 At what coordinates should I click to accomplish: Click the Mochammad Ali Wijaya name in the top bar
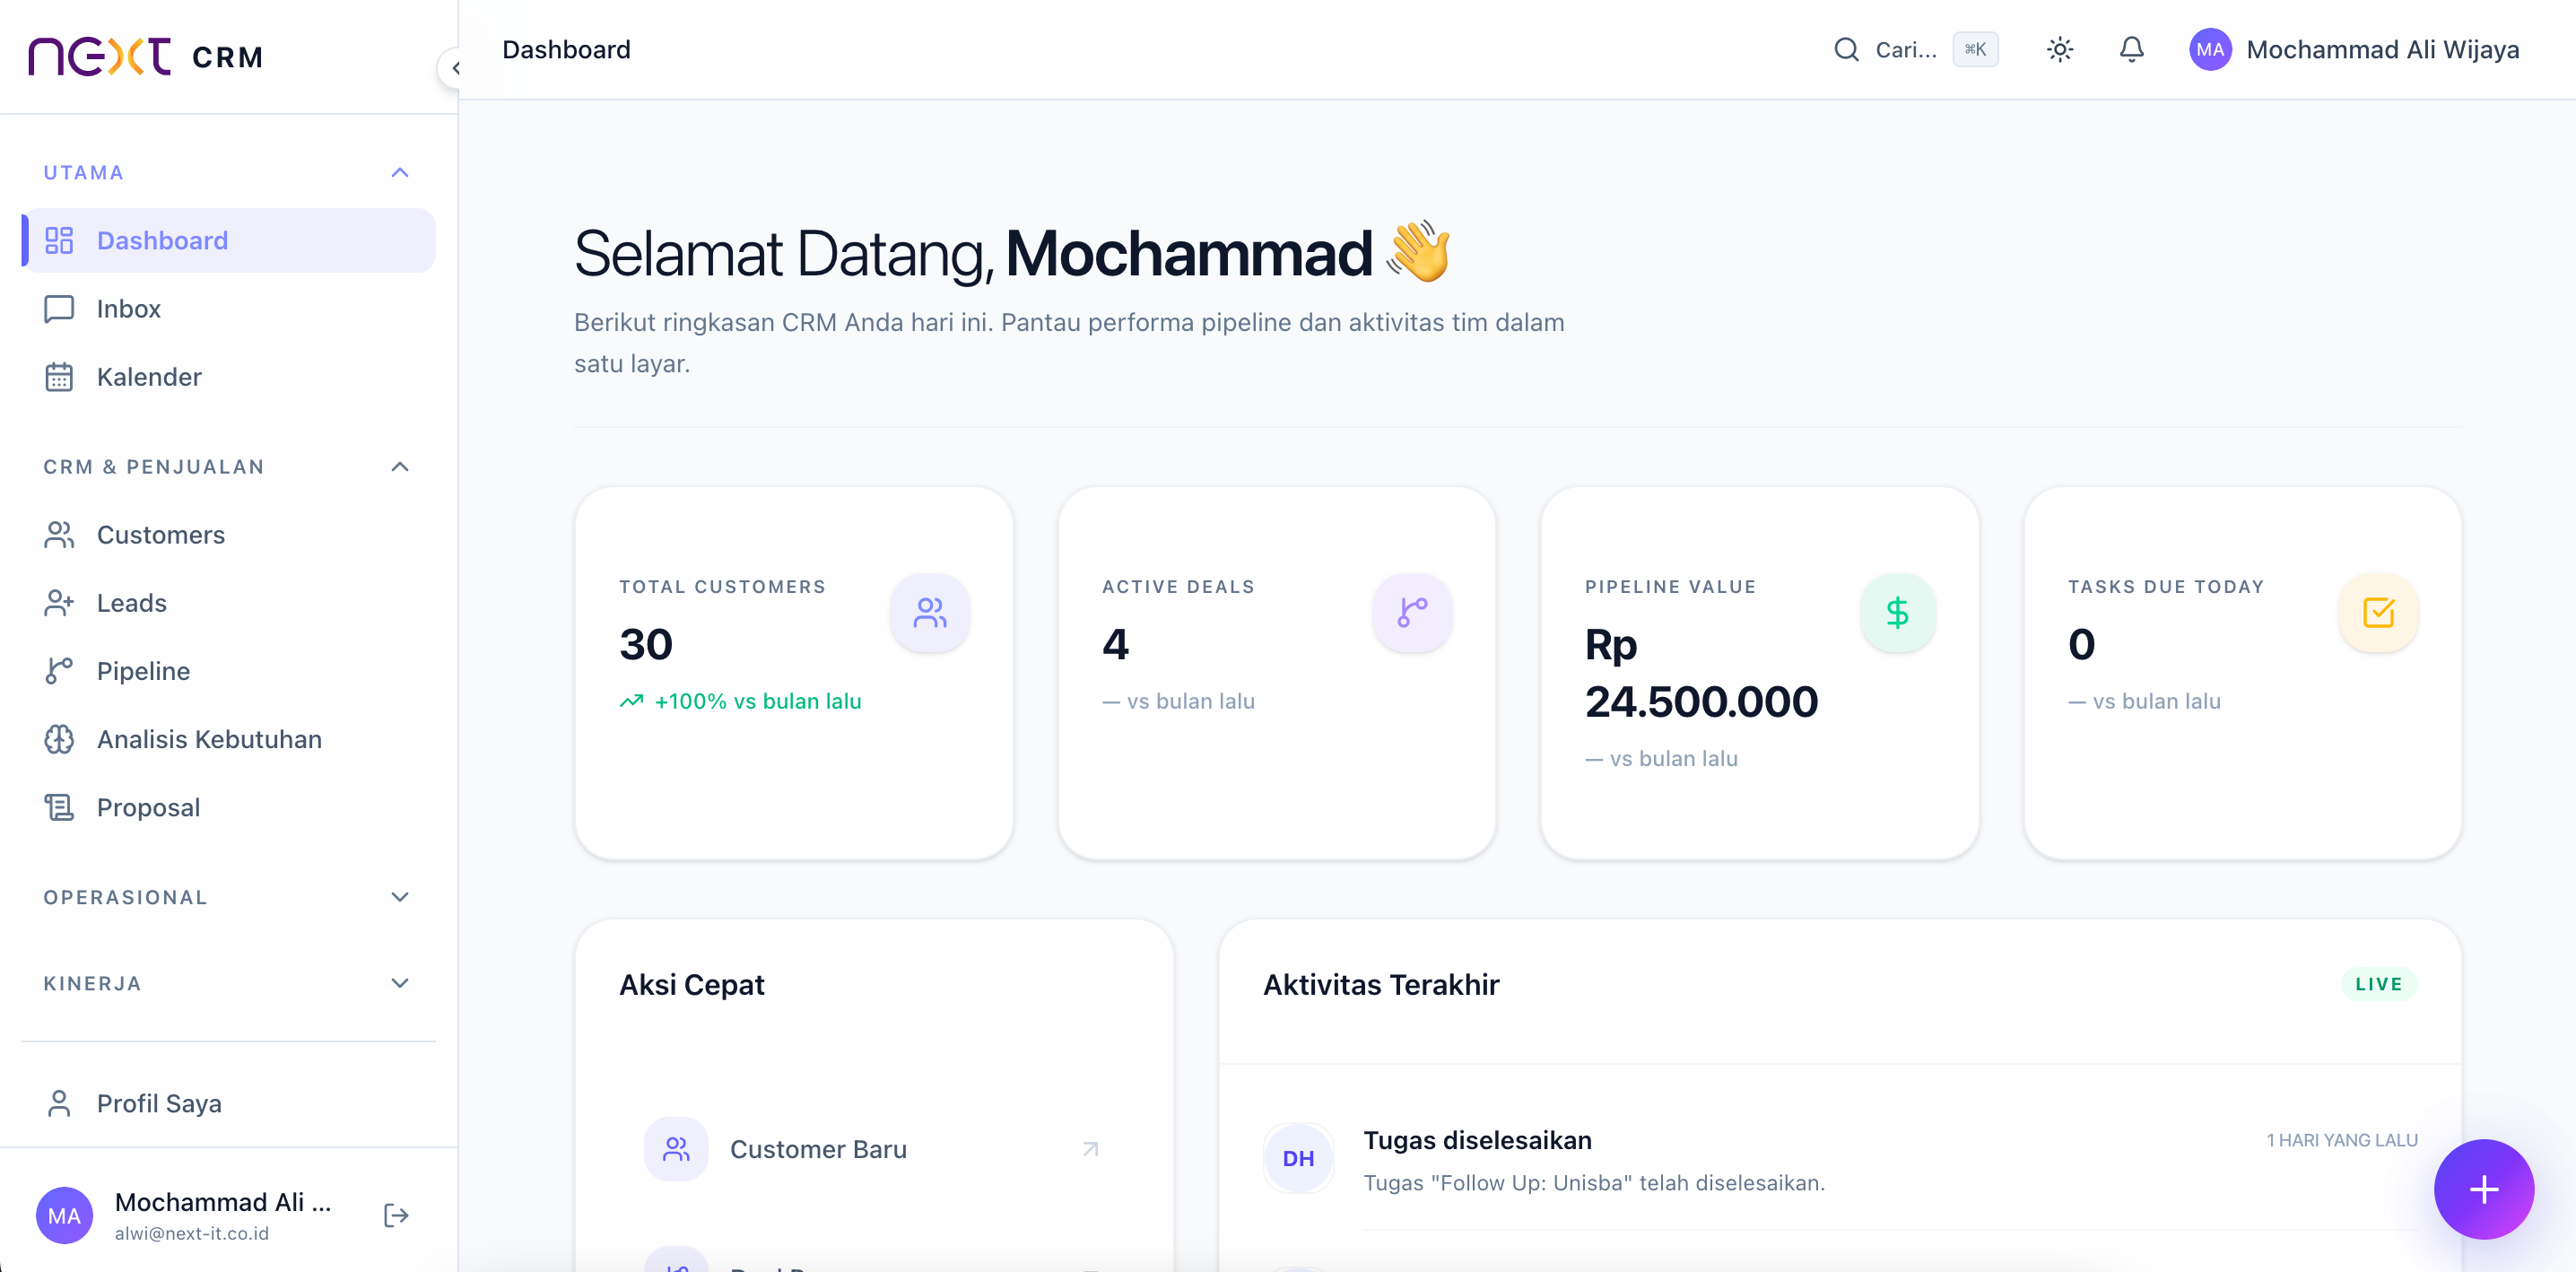point(2382,49)
